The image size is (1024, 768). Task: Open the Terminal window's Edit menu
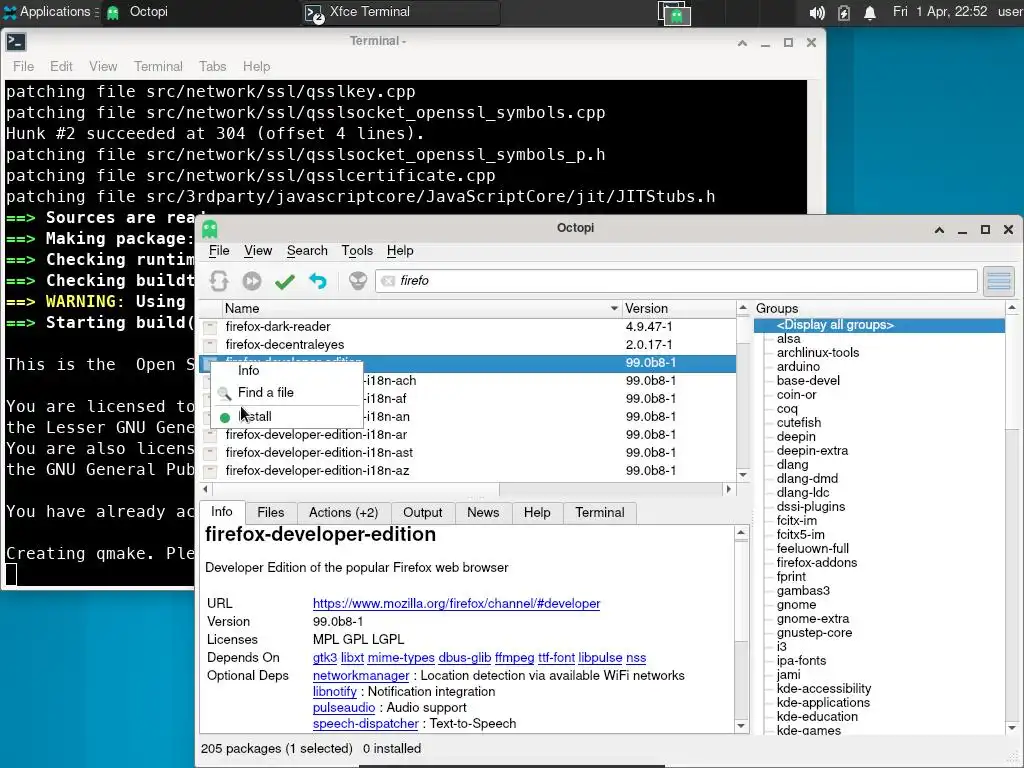point(61,67)
